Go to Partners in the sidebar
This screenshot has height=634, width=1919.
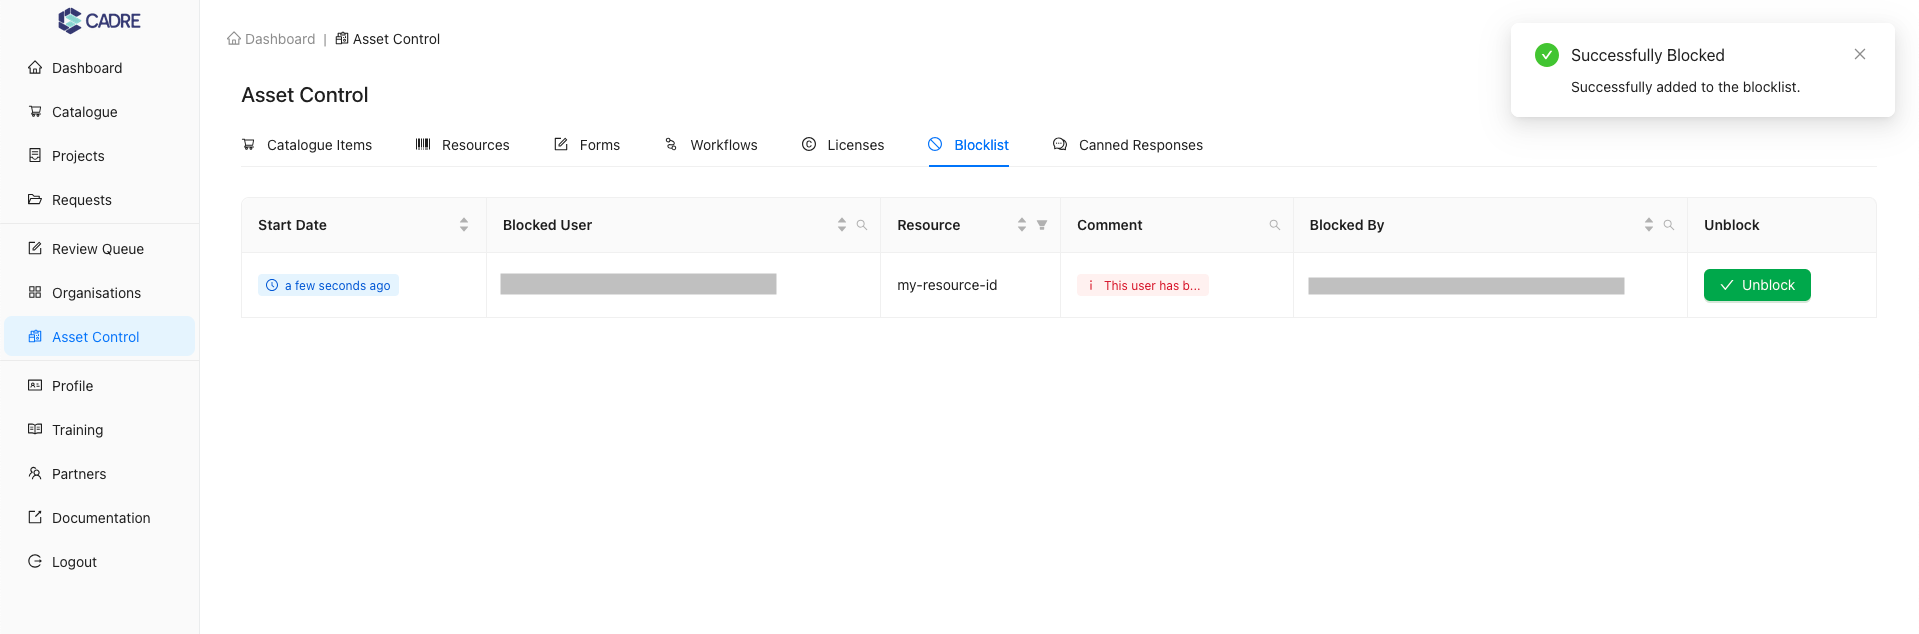(99, 474)
